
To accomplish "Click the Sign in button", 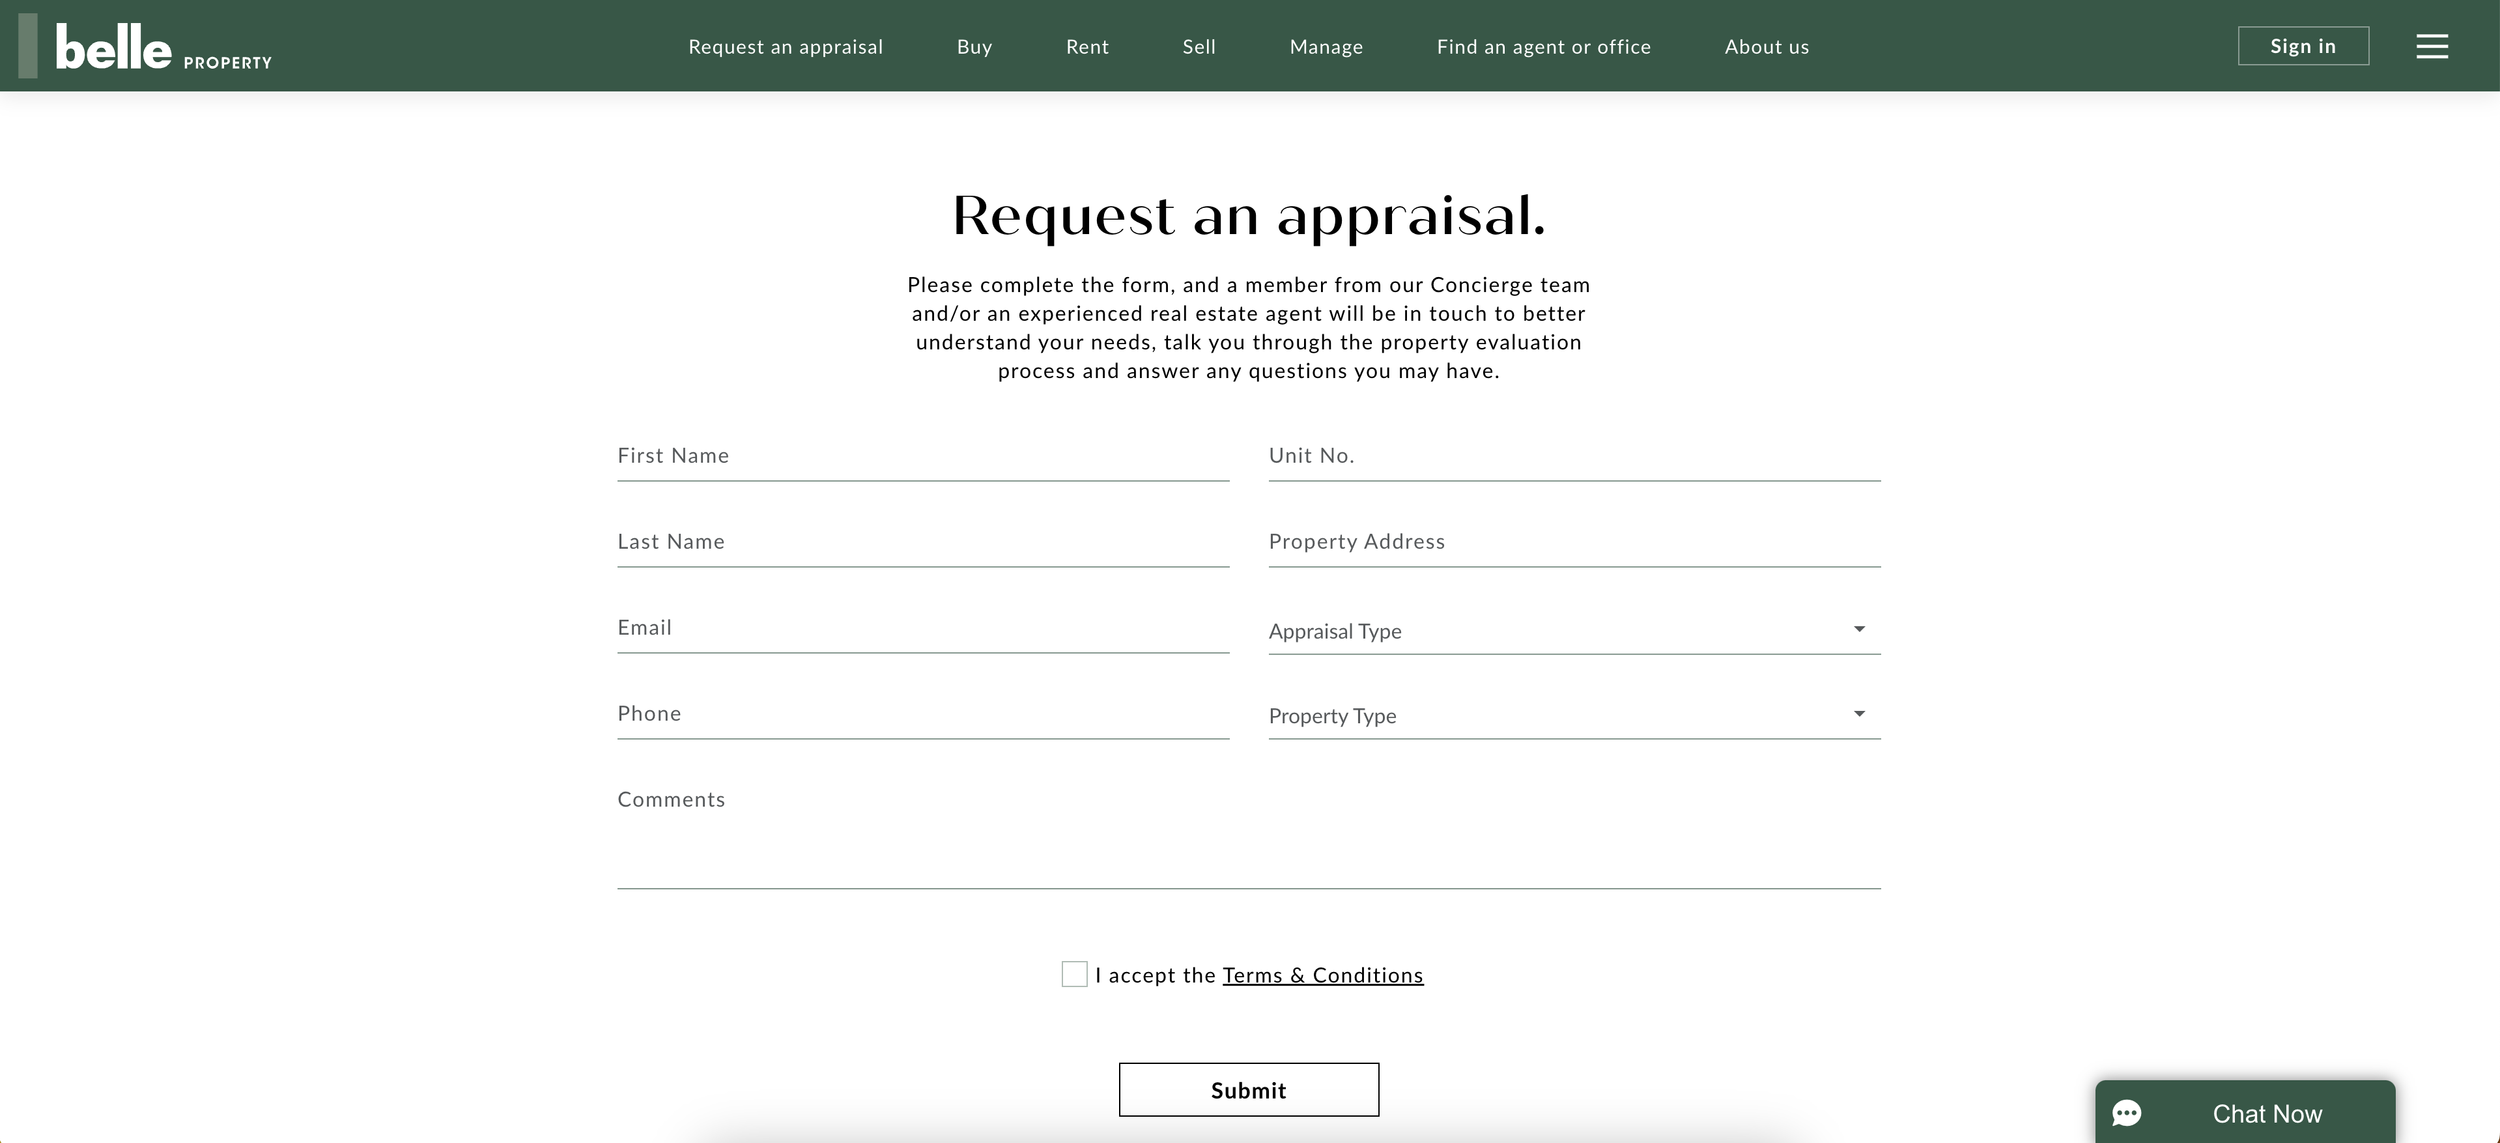I will (x=2302, y=46).
